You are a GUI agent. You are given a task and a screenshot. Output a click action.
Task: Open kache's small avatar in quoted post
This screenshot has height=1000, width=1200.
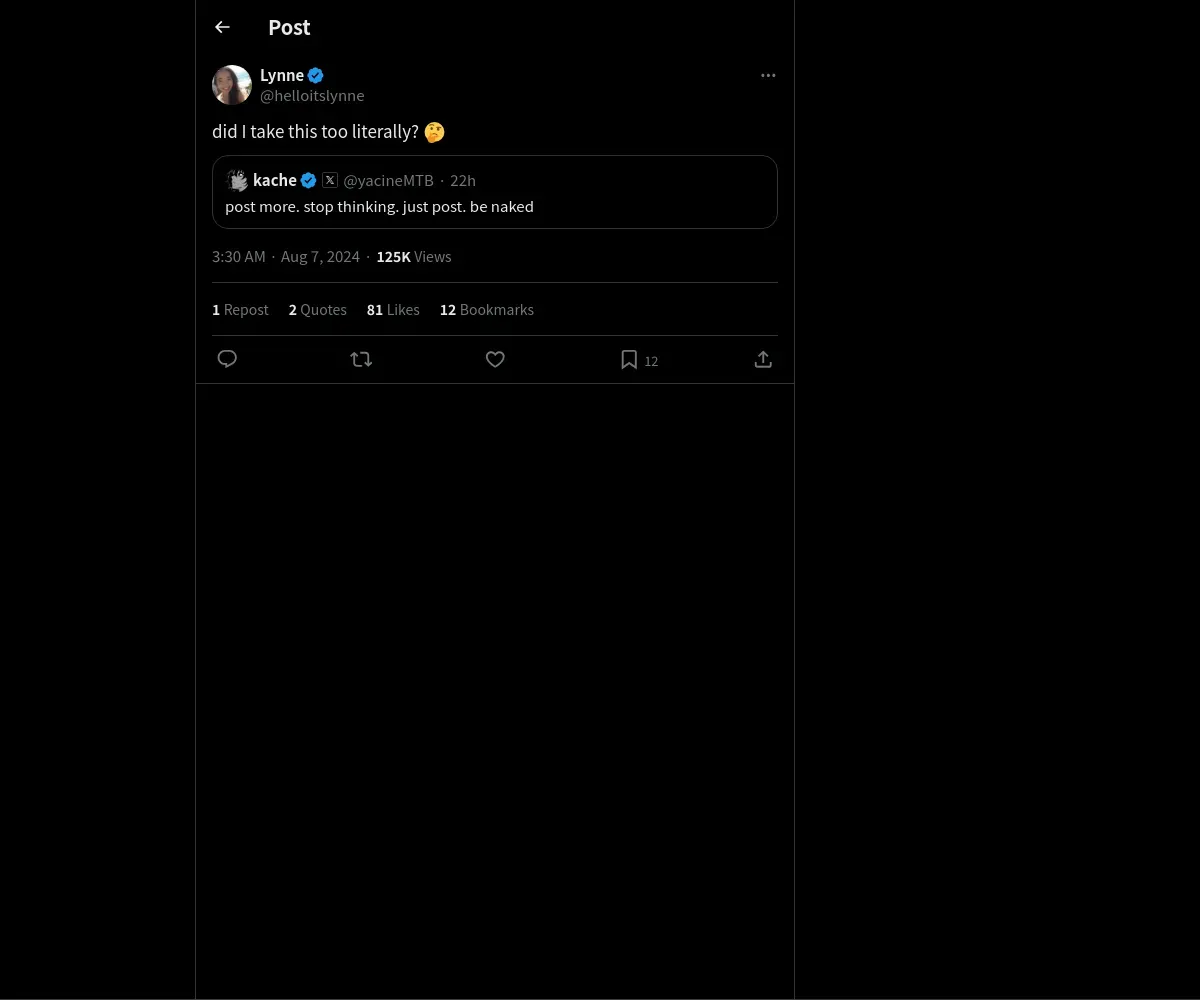coord(237,180)
